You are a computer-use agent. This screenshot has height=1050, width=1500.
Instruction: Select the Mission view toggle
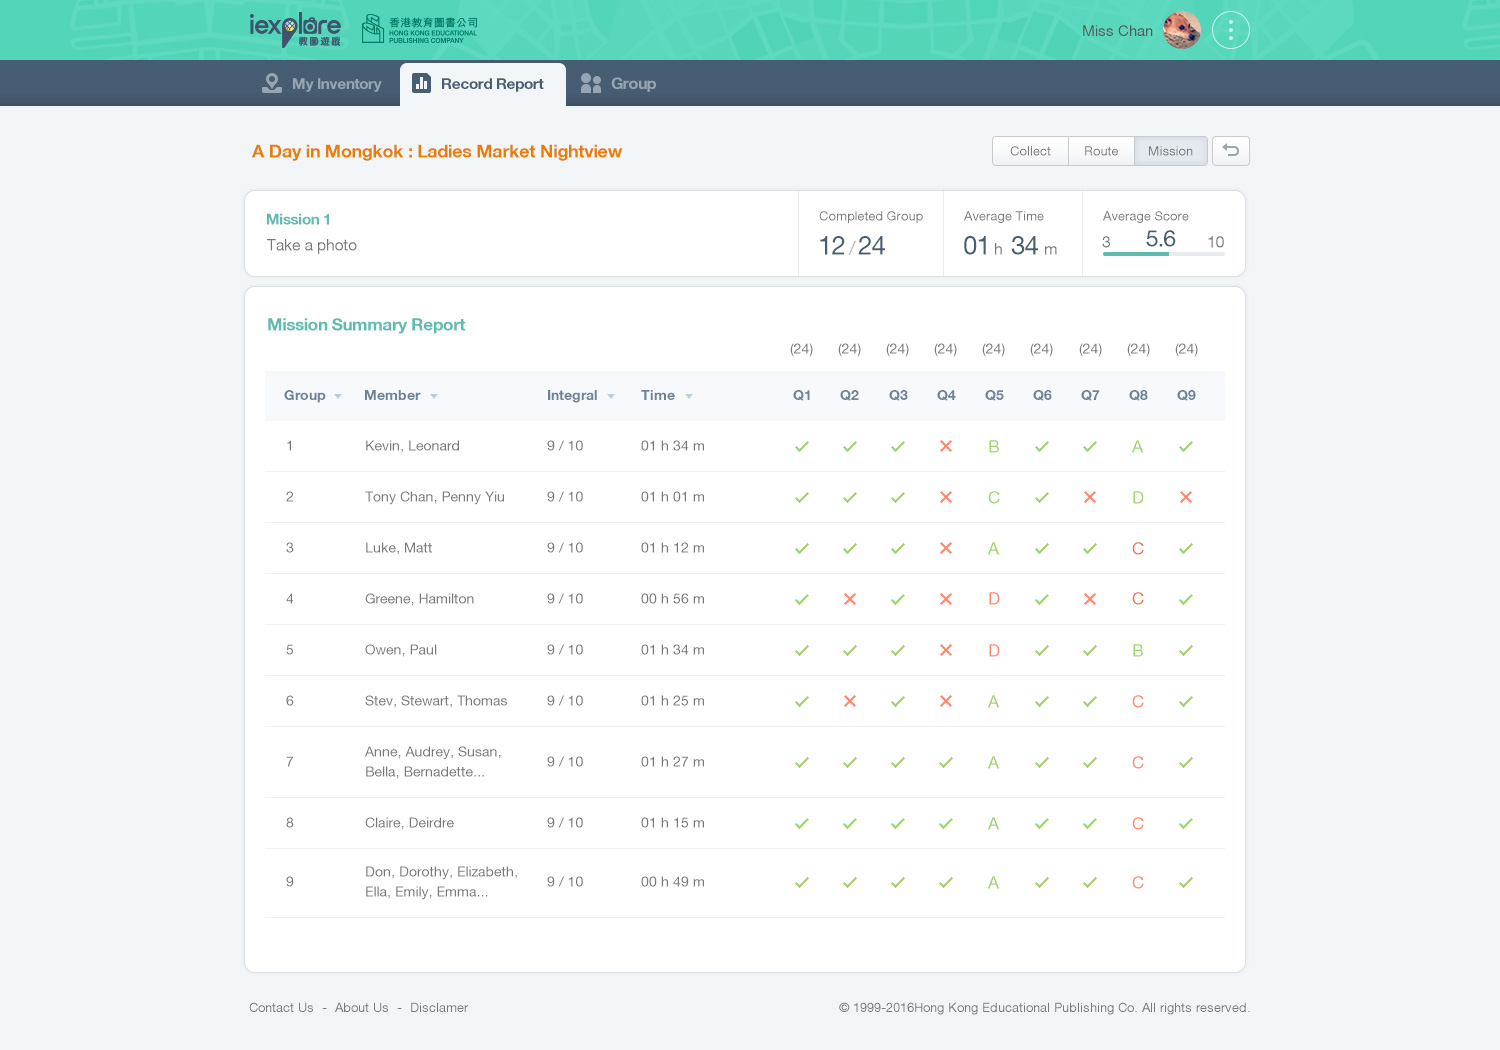[1170, 151]
